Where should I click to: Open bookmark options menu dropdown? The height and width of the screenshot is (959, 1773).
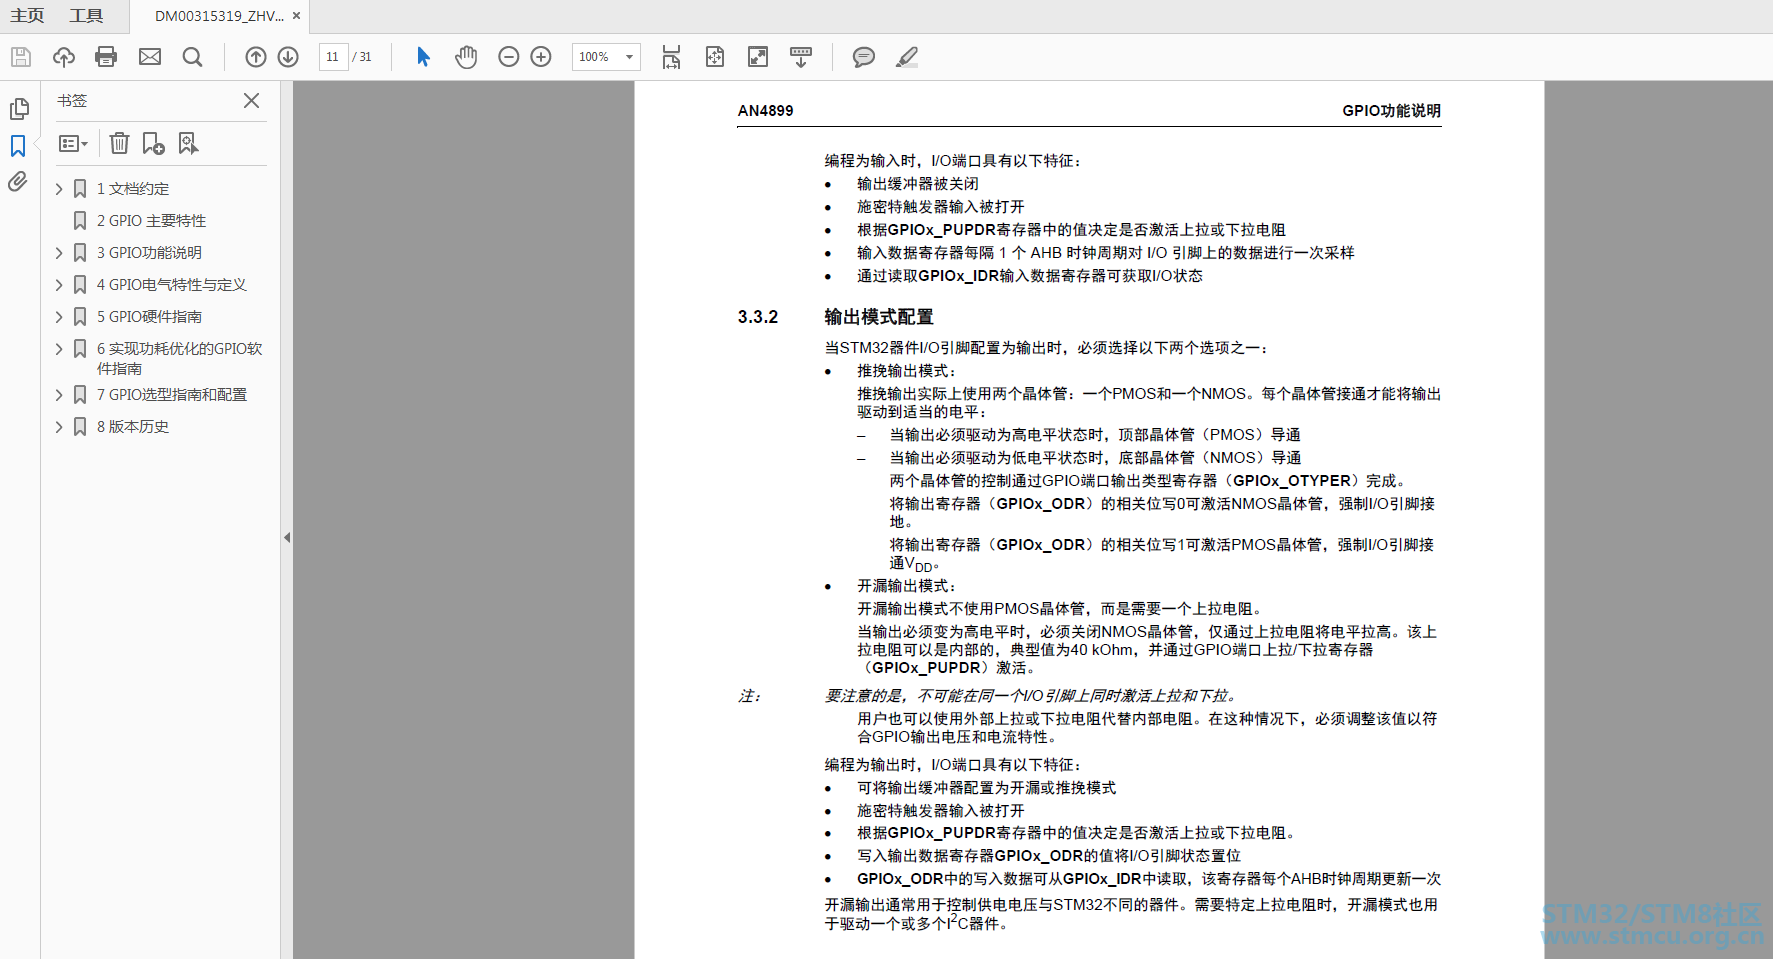pos(73,144)
